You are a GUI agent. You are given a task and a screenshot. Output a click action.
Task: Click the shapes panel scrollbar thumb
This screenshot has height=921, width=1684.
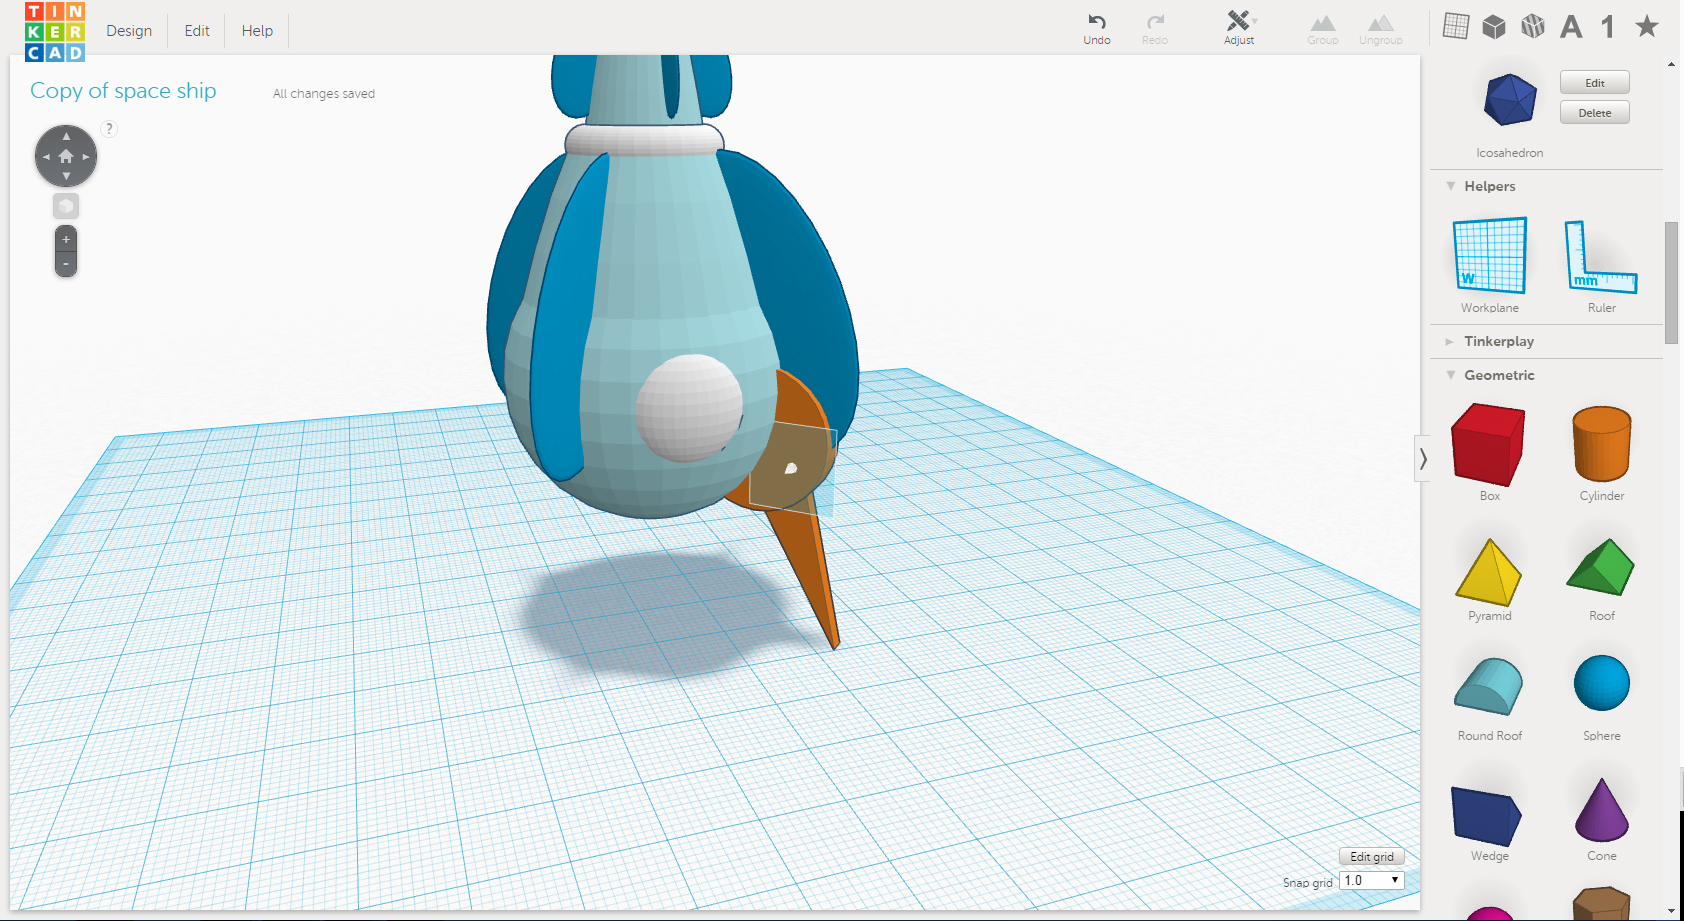click(x=1671, y=283)
